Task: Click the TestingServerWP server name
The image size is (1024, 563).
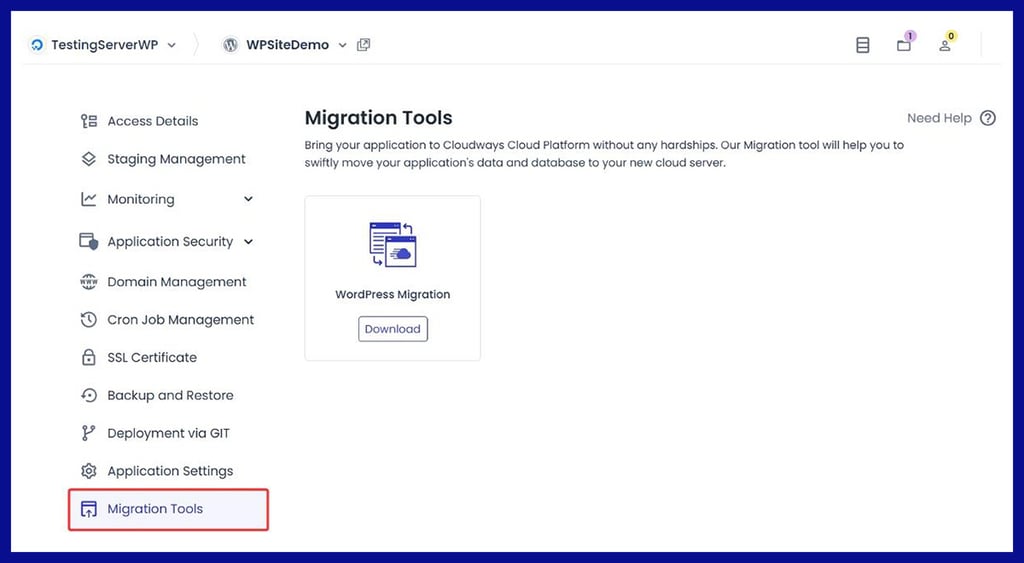Action: pos(104,45)
